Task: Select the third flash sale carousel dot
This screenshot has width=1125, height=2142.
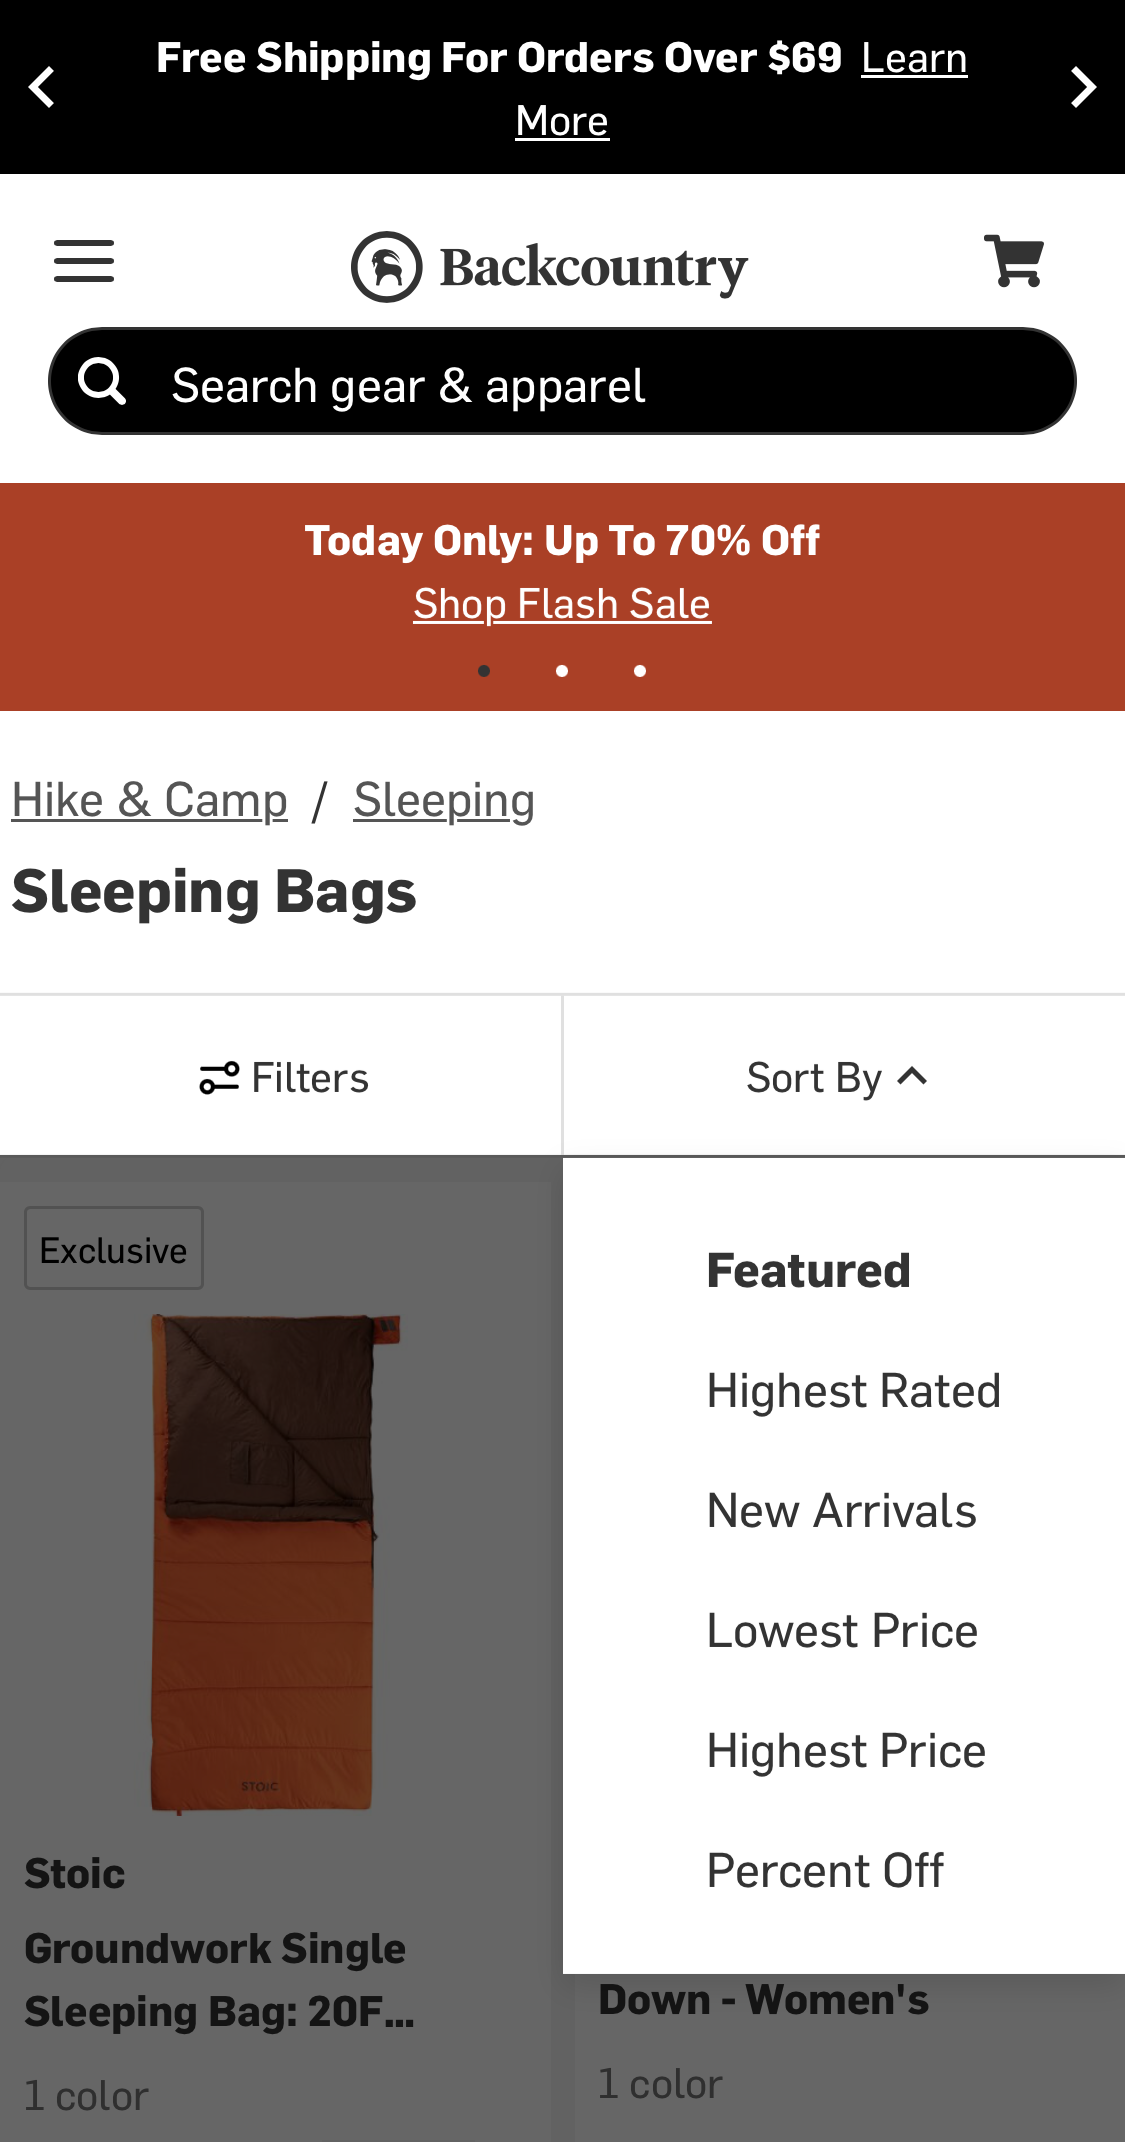Action: coord(640,671)
